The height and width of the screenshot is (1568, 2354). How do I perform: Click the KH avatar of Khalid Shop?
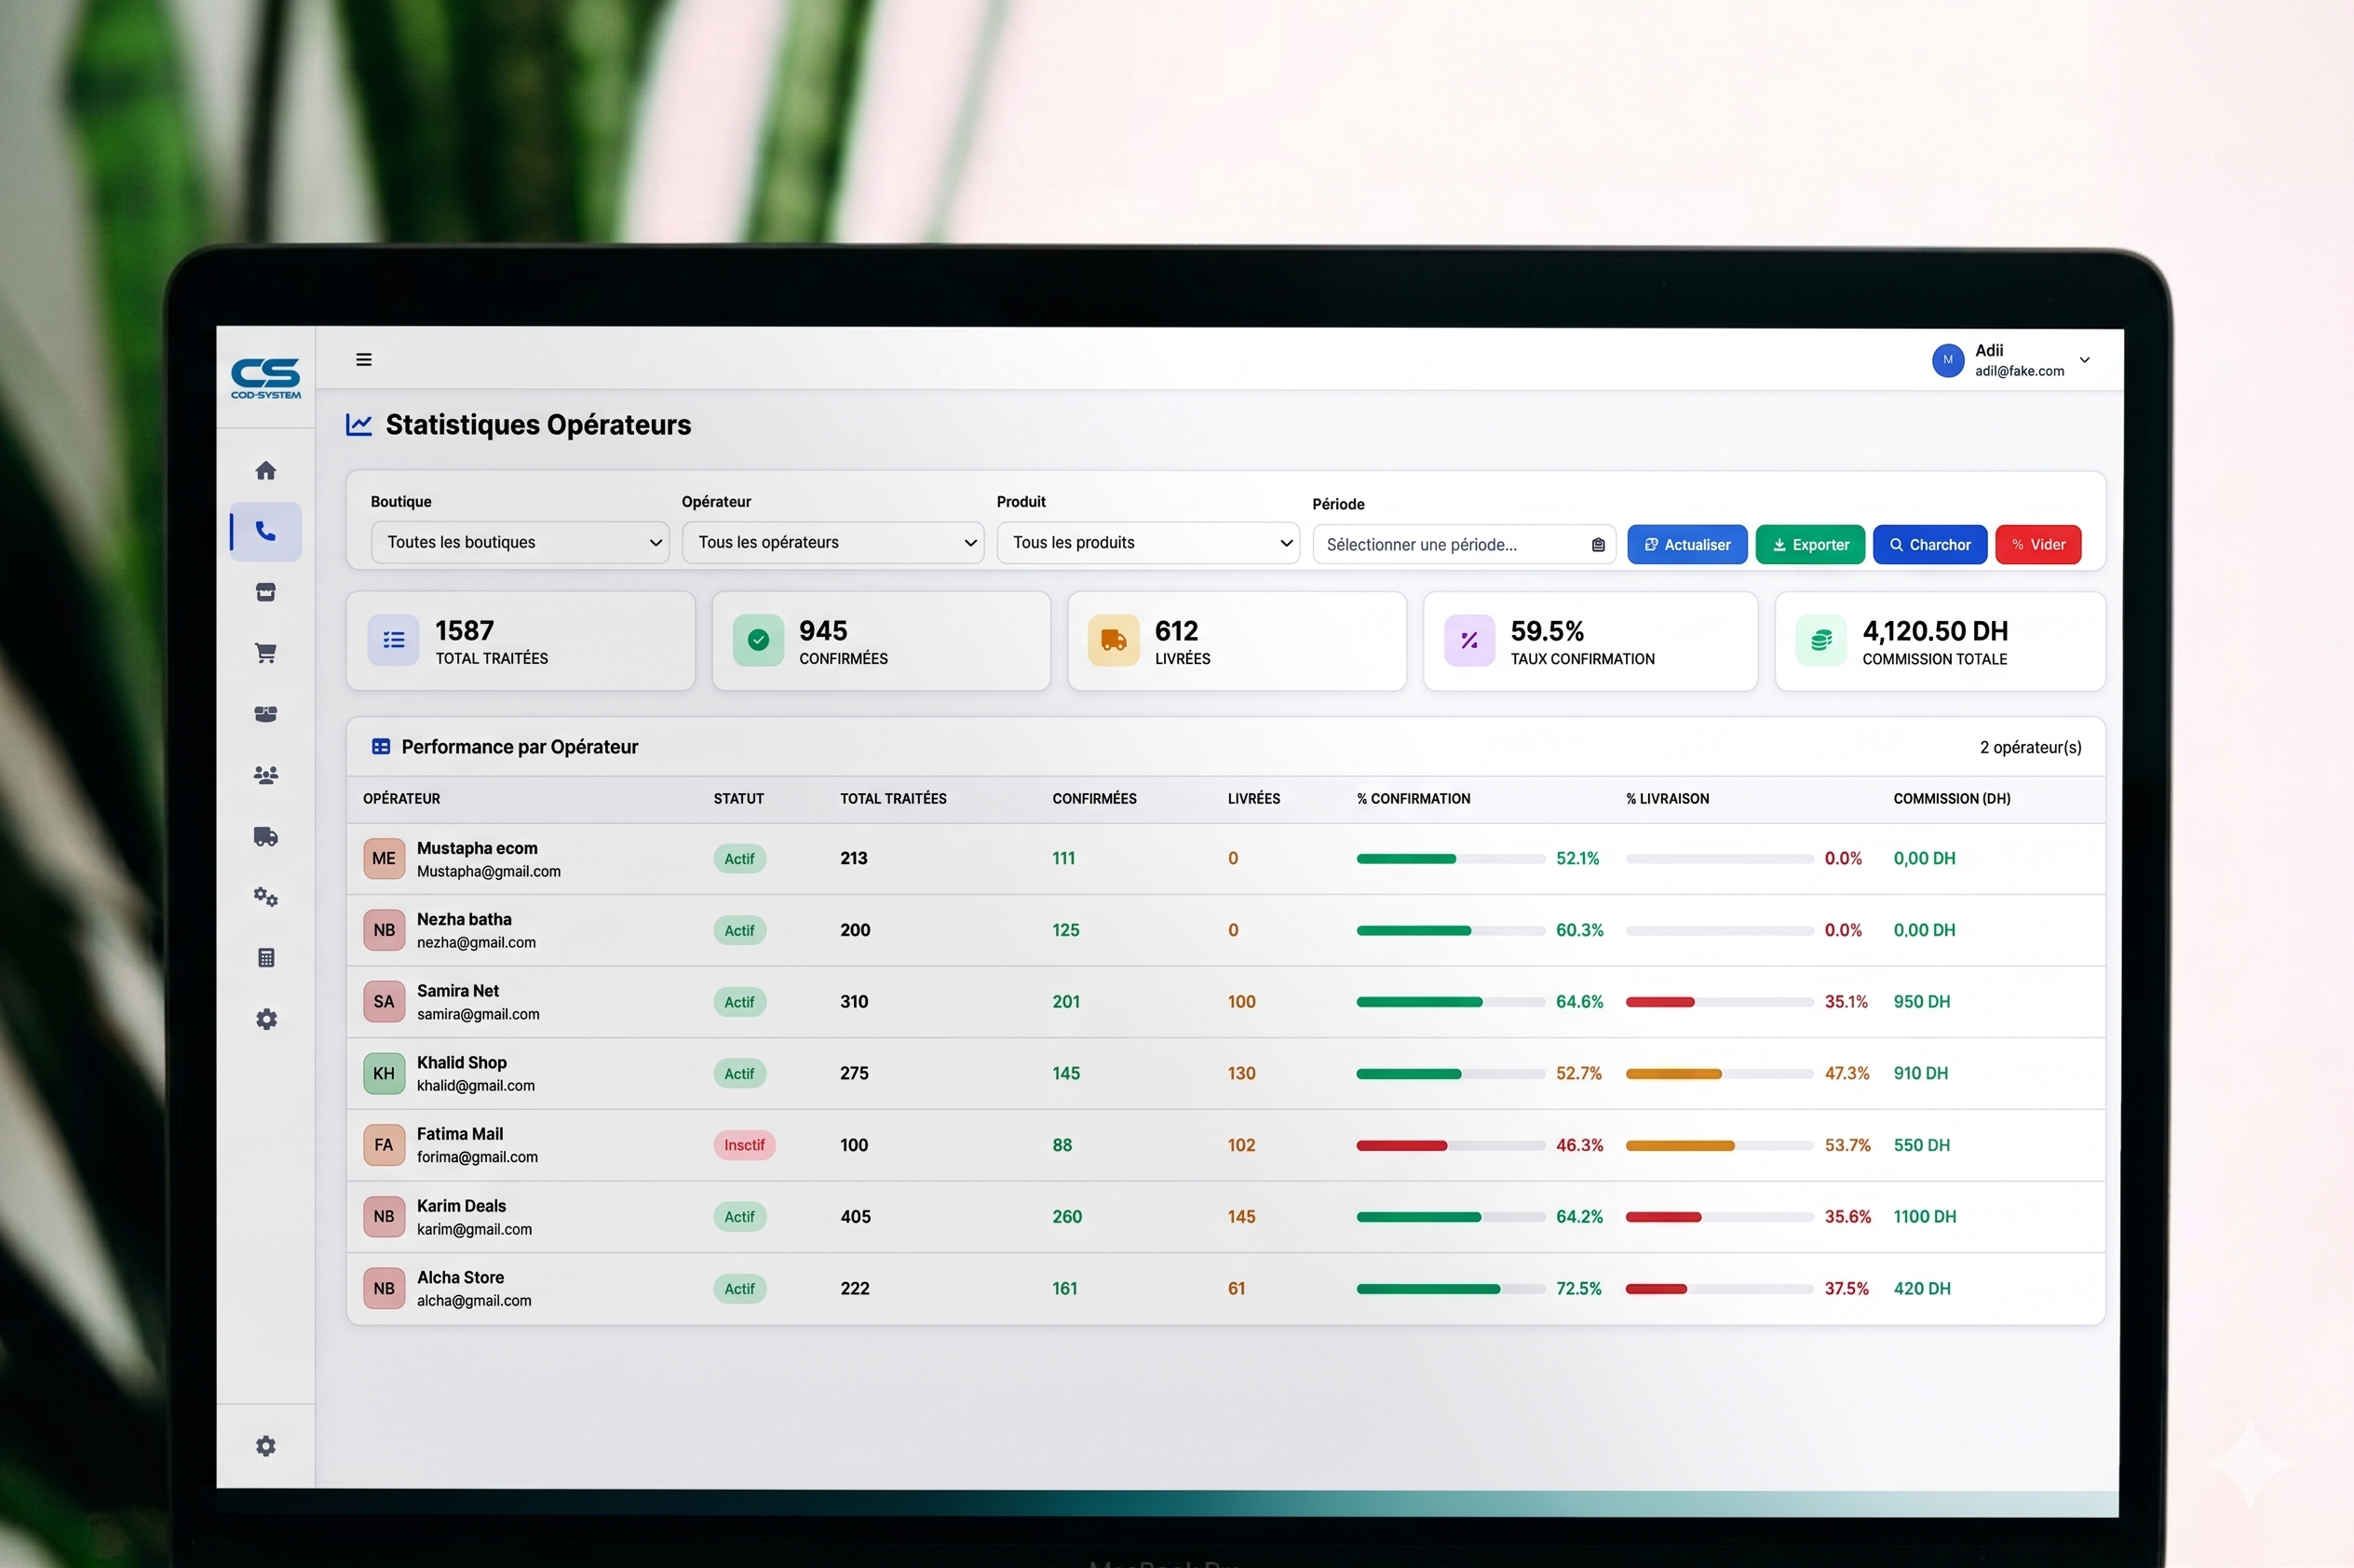click(x=384, y=1074)
